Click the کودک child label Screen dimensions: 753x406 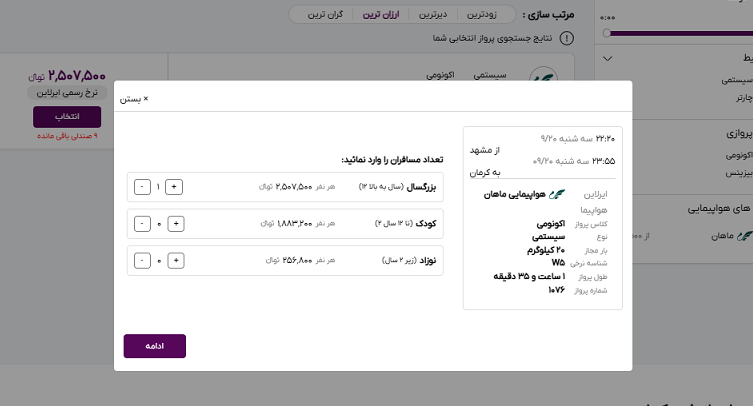click(426, 223)
